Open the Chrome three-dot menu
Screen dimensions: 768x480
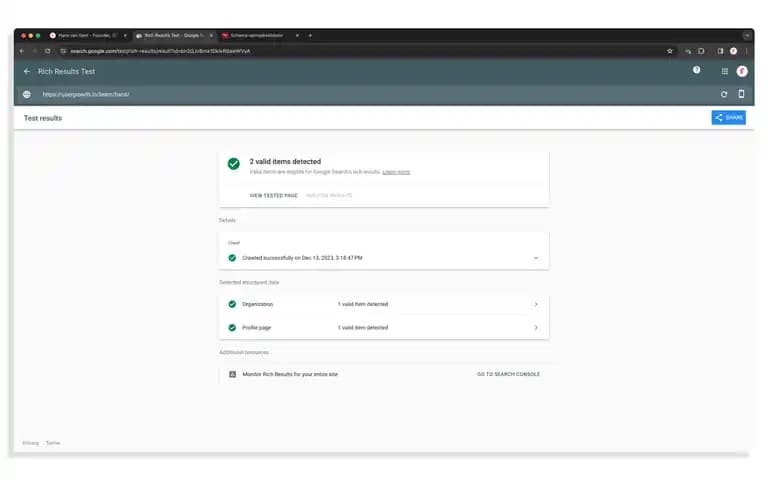click(746, 51)
